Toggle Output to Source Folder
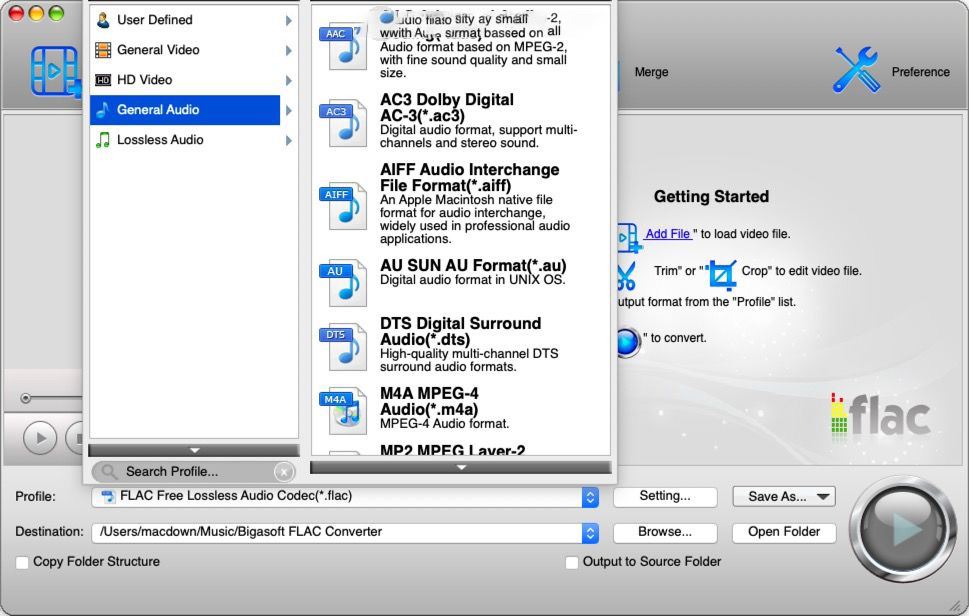Viewport: 969px width, 616px height. tap(572, 562)
